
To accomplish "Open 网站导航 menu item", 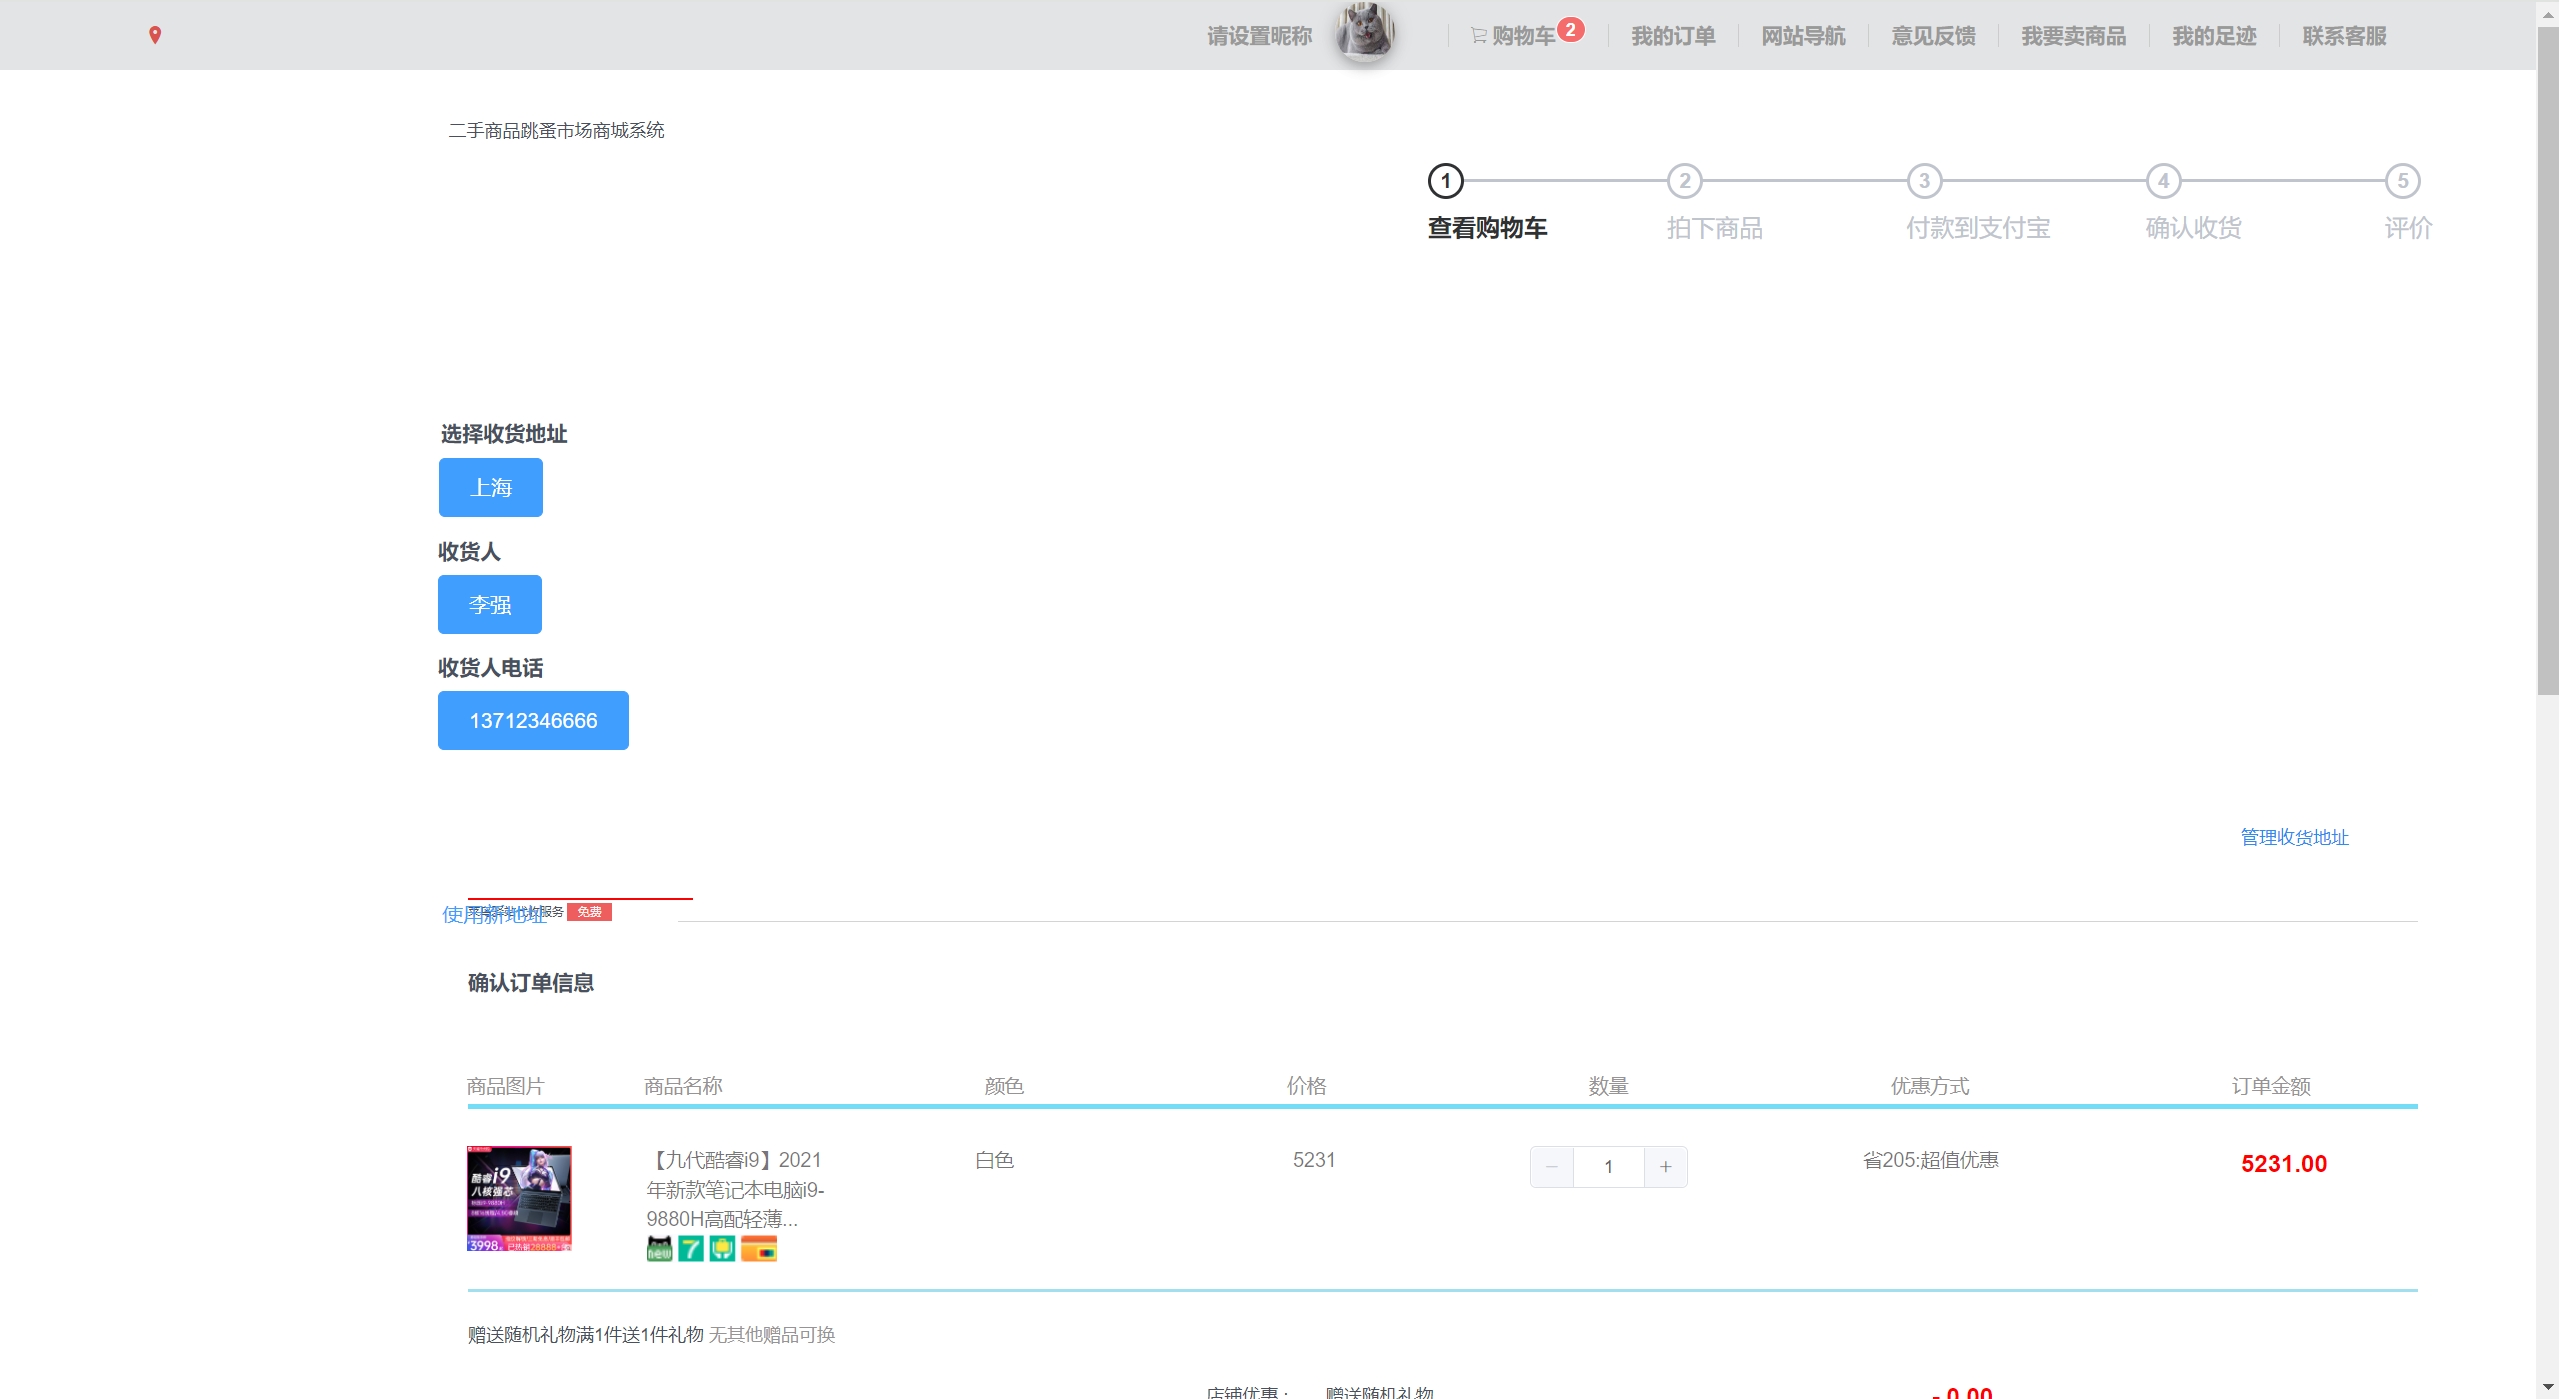I will tap(1803, 36).
